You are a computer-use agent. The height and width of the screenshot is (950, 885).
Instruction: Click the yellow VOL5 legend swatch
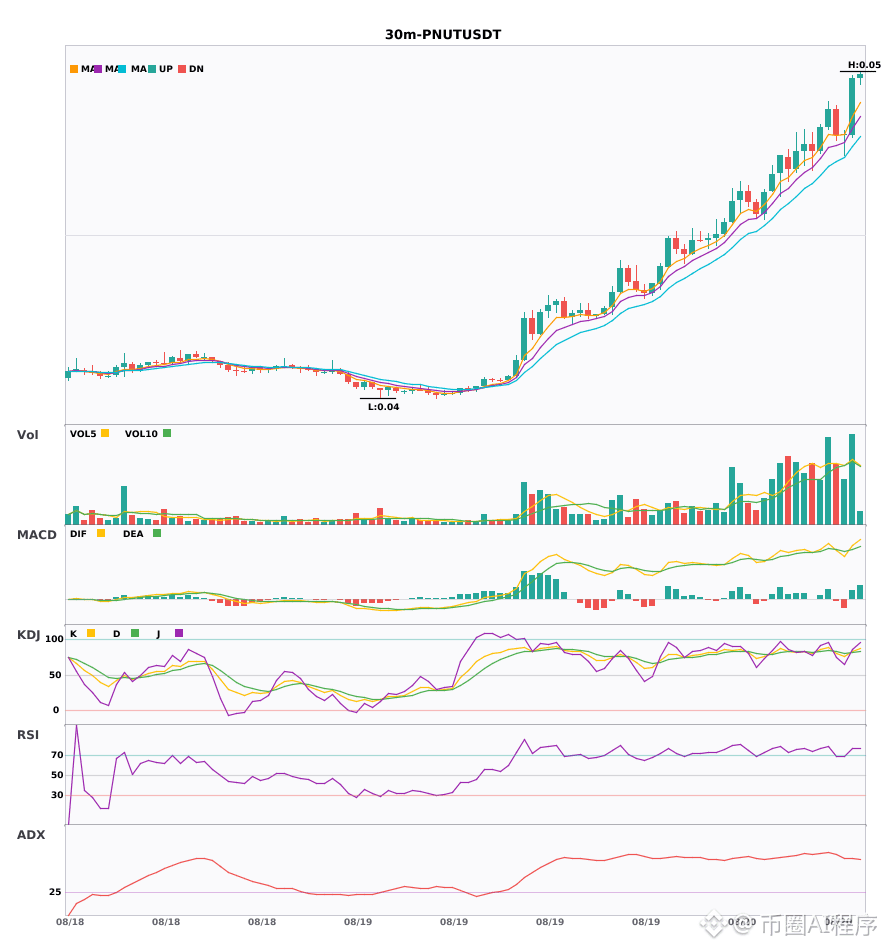click(x=105, y=433)
